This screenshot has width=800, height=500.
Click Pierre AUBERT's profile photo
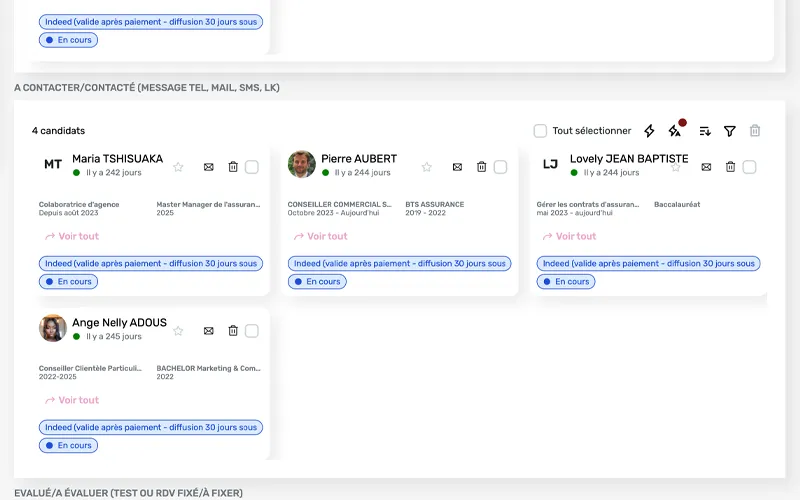pyautogui.click(x=302, y=165)
